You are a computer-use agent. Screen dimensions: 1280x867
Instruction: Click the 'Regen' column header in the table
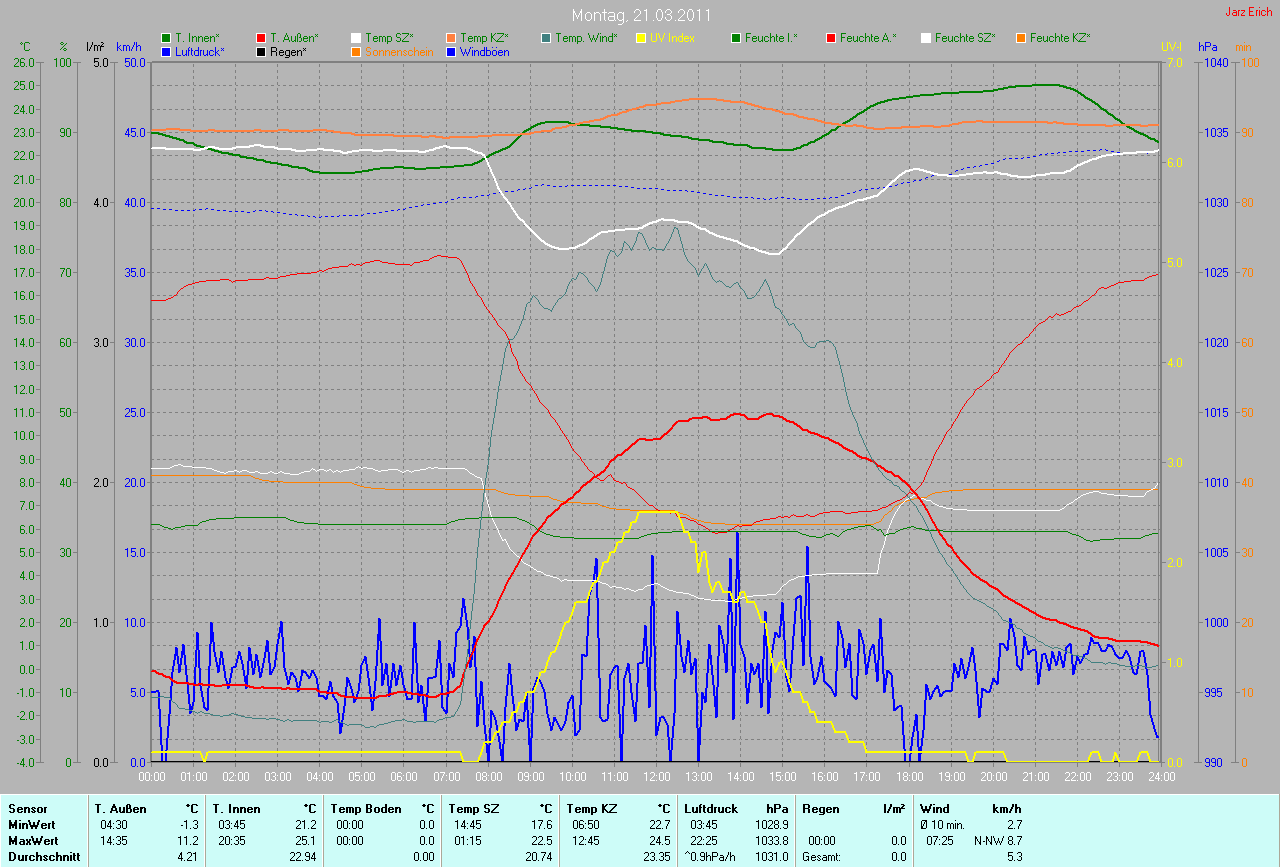tap(819, 808)
